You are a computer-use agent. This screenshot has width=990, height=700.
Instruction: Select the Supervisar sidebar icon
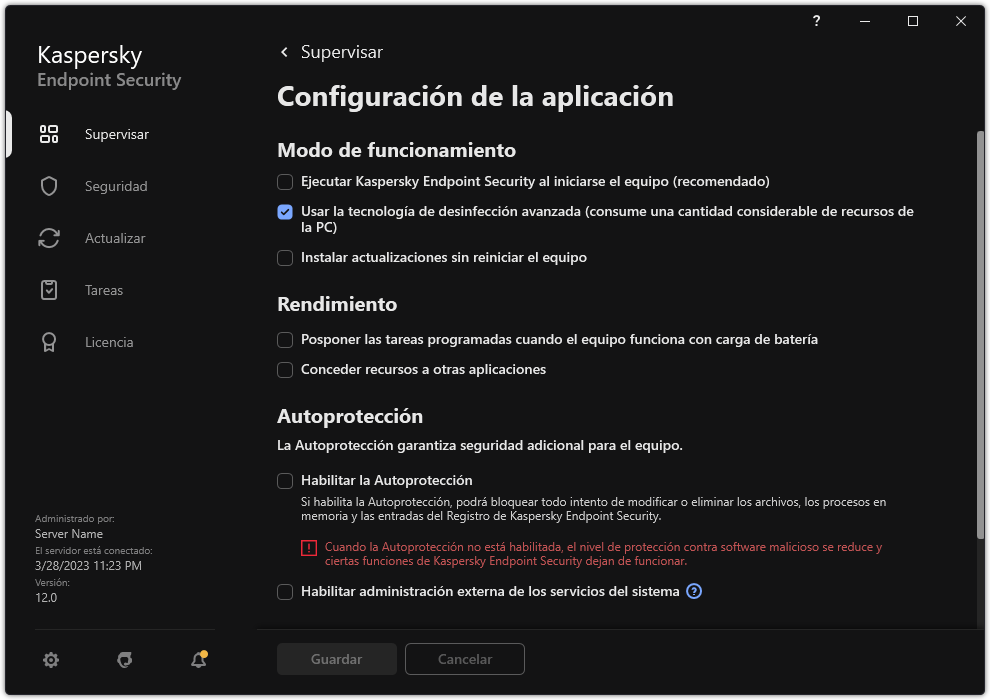click(48, 133)
